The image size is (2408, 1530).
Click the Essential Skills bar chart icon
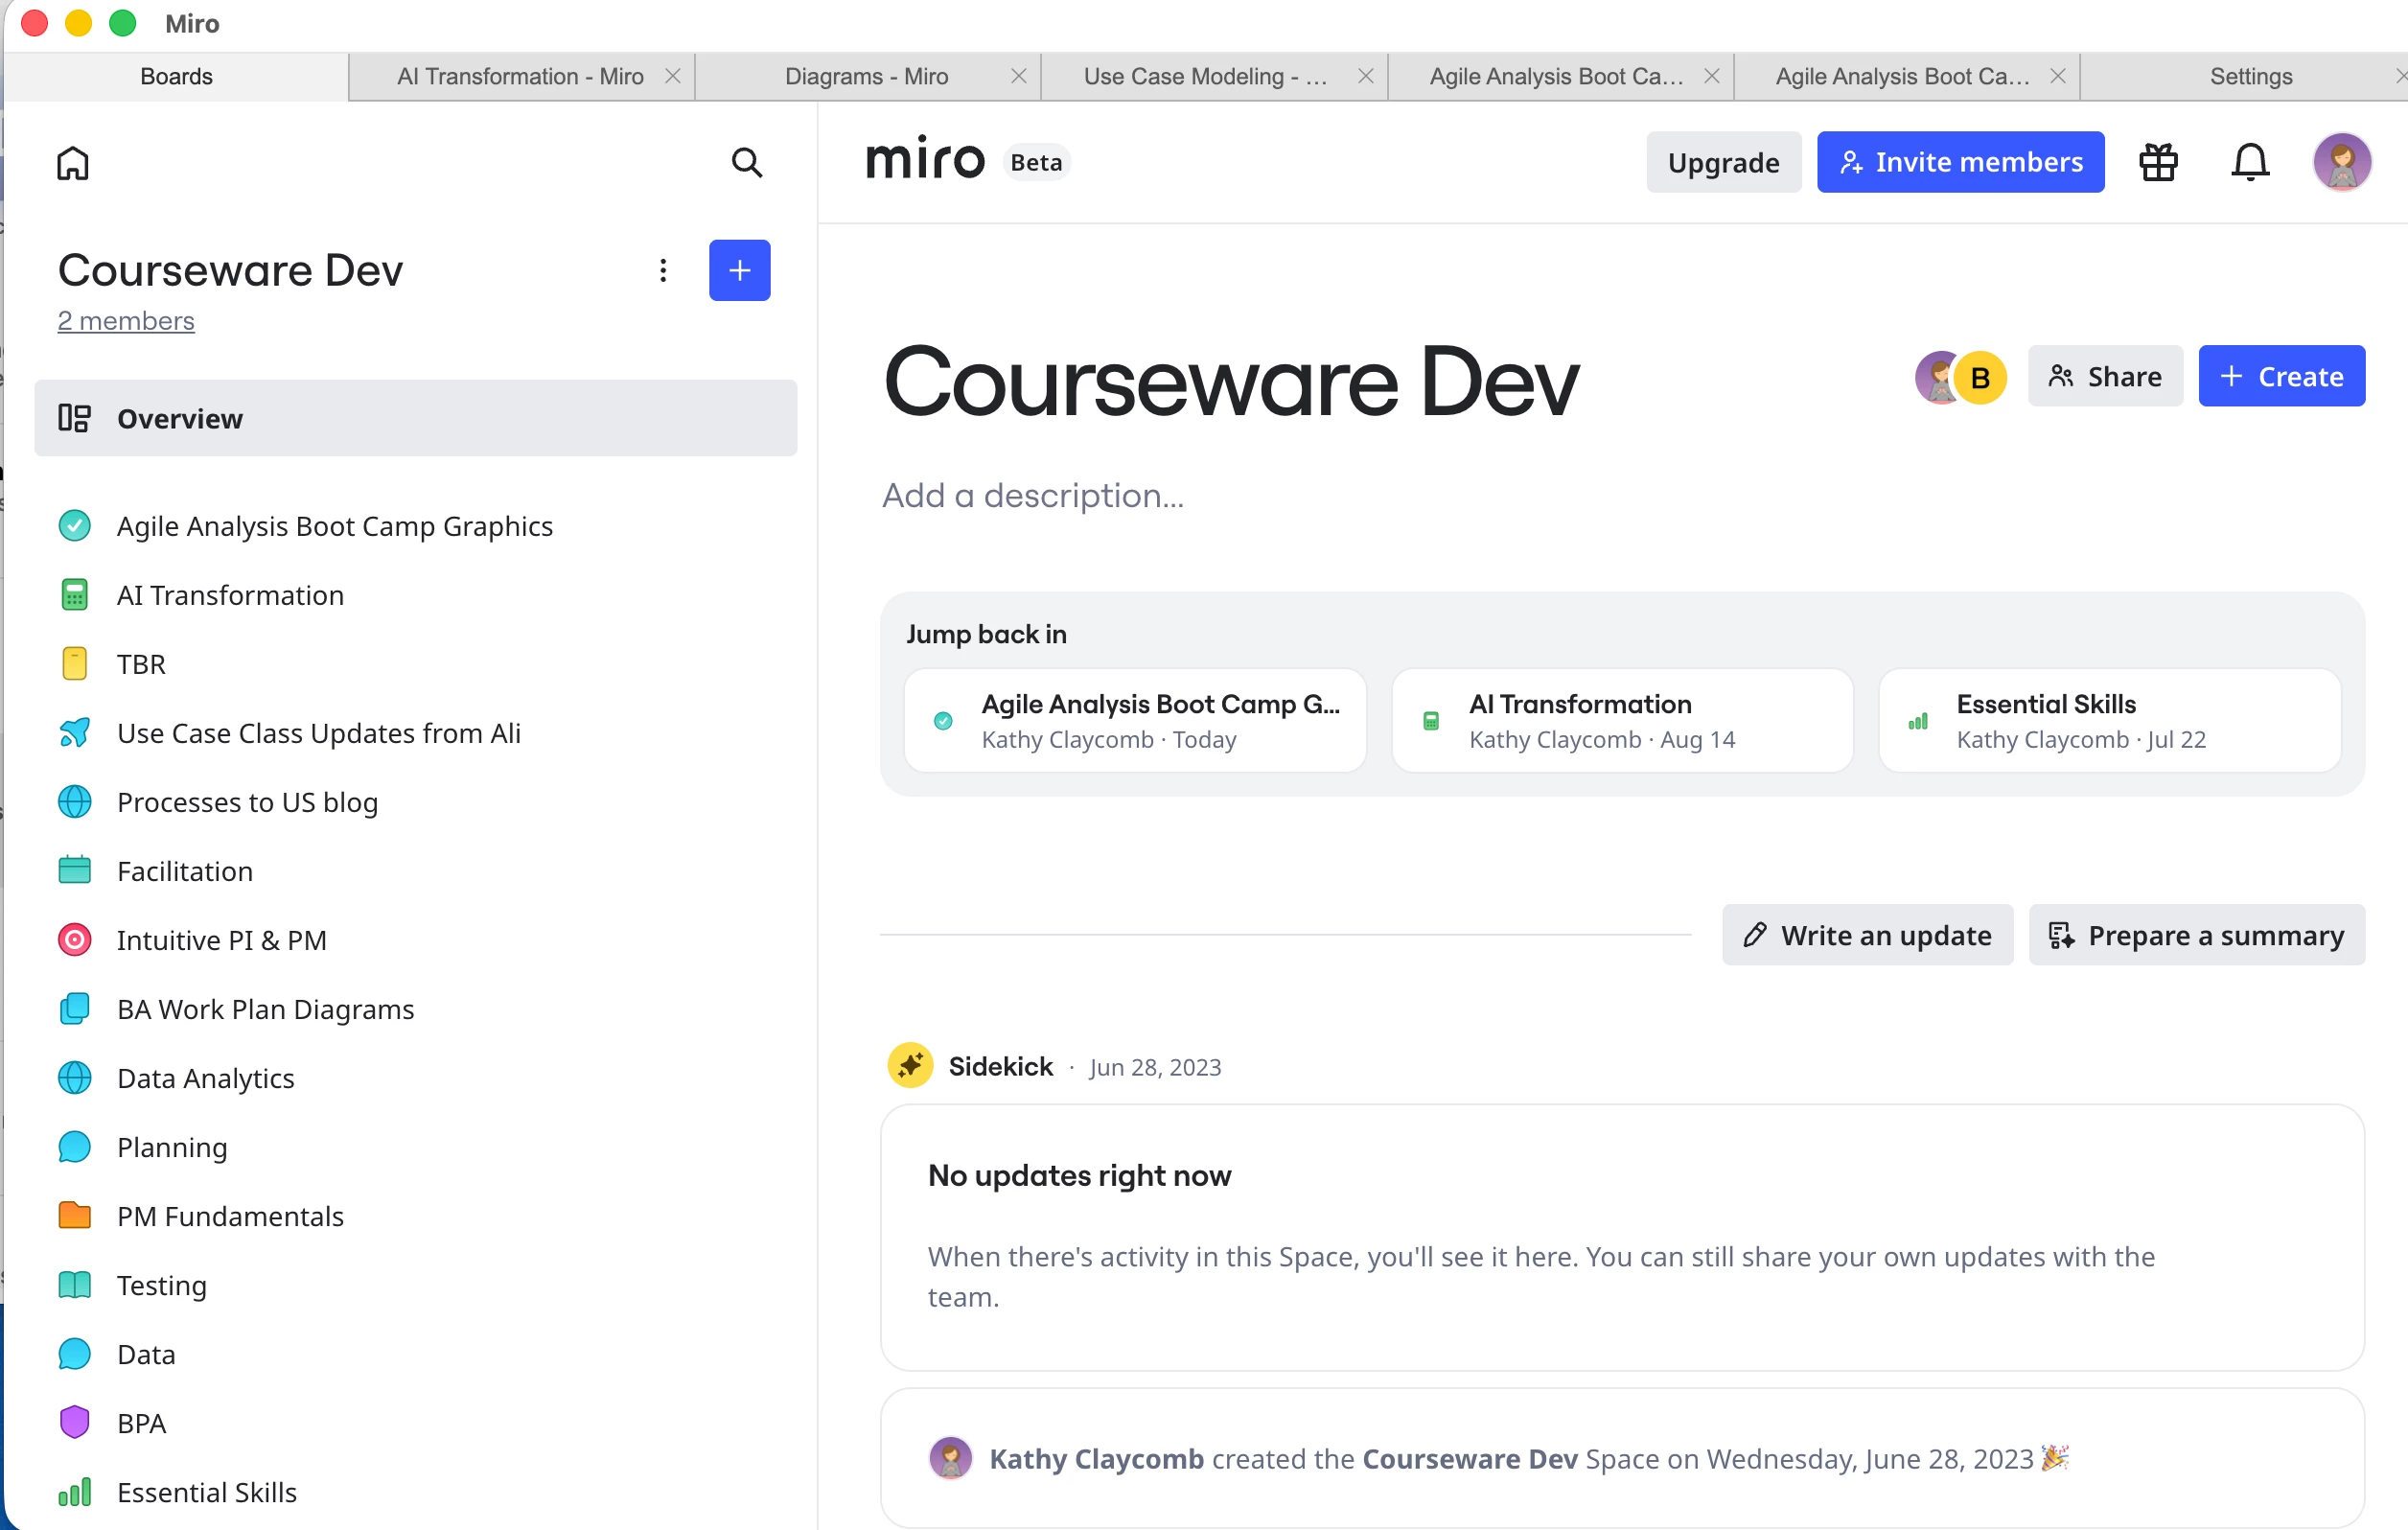click(x=75, y=1492)
